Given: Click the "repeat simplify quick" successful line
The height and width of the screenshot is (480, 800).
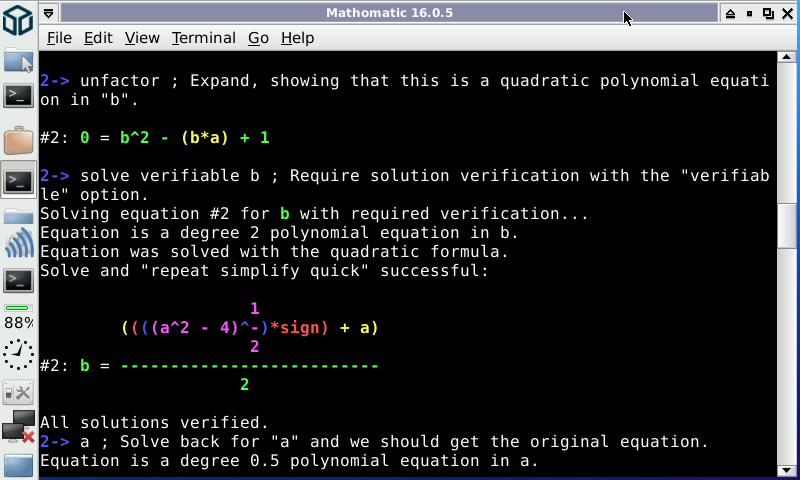Looking at the screenshot, I should 264,270.
